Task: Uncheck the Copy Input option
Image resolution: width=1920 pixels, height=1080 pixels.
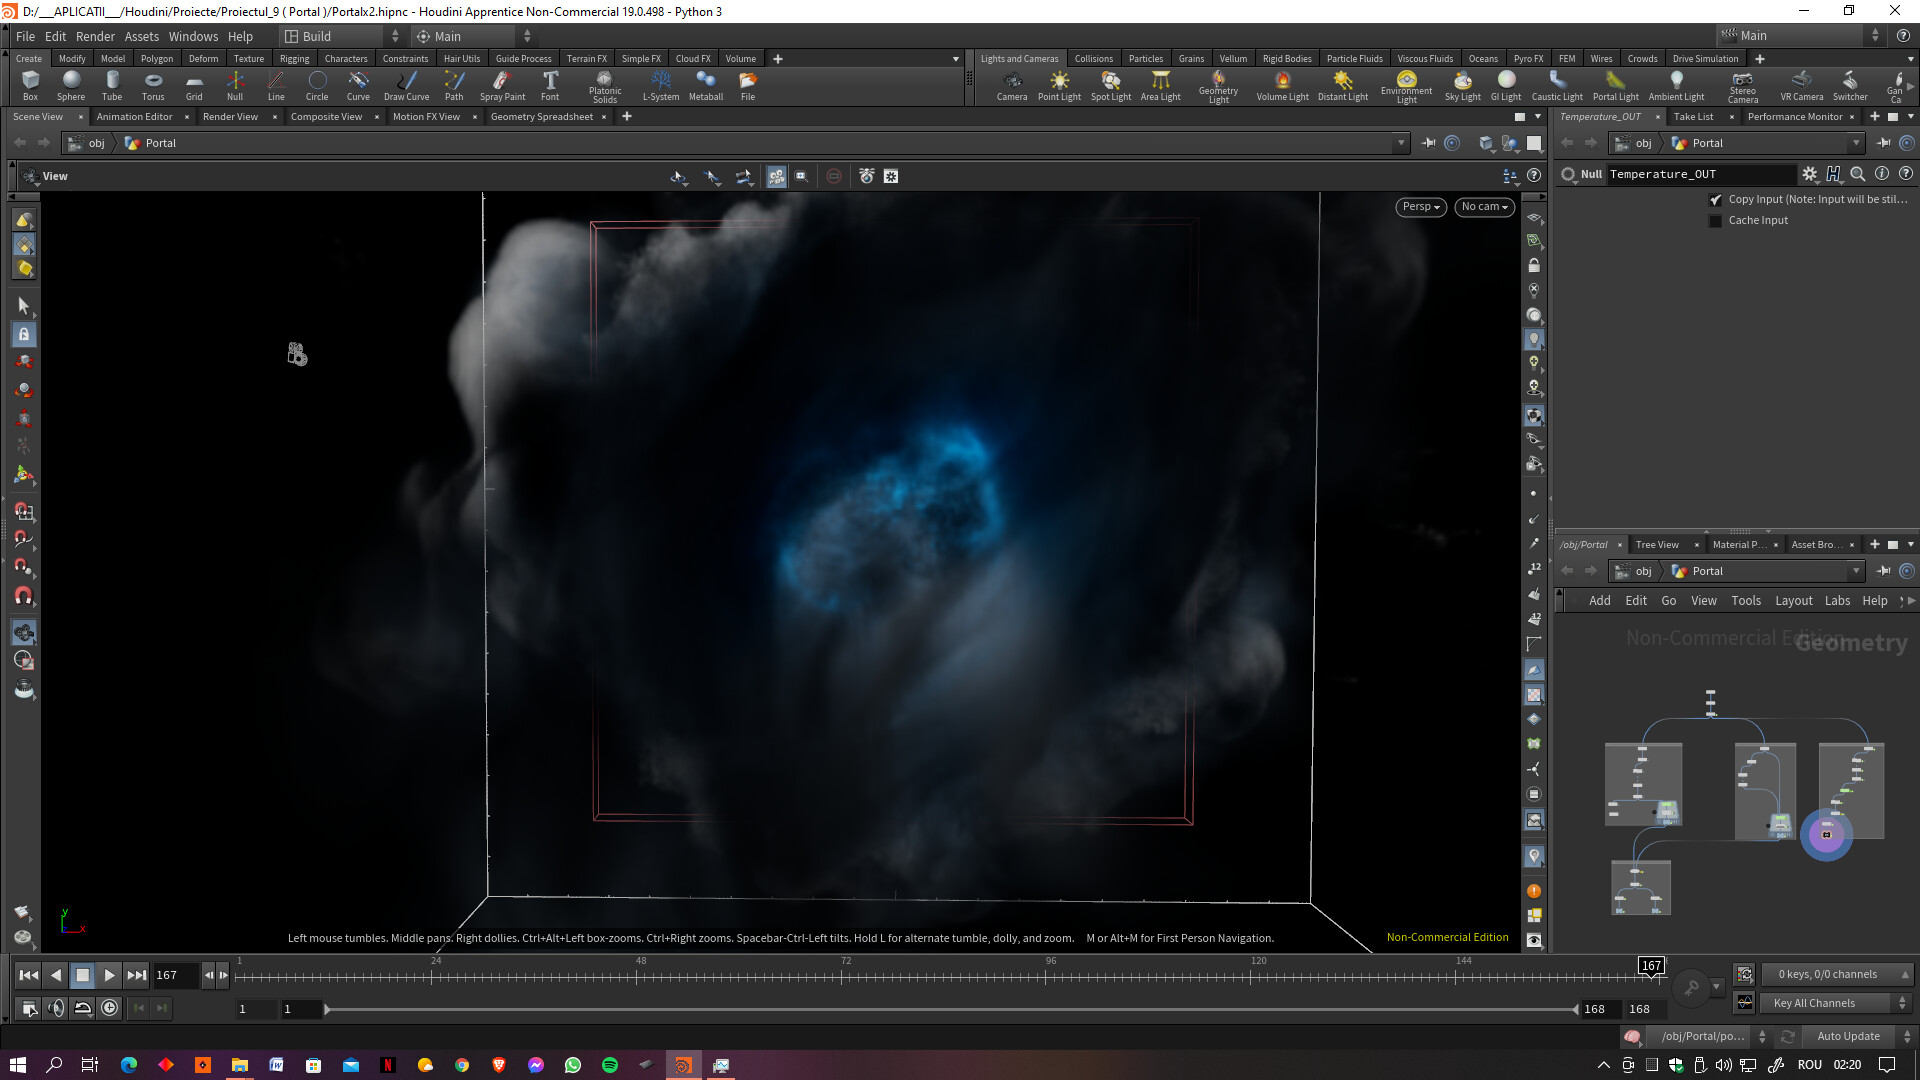Action: 1718,199
